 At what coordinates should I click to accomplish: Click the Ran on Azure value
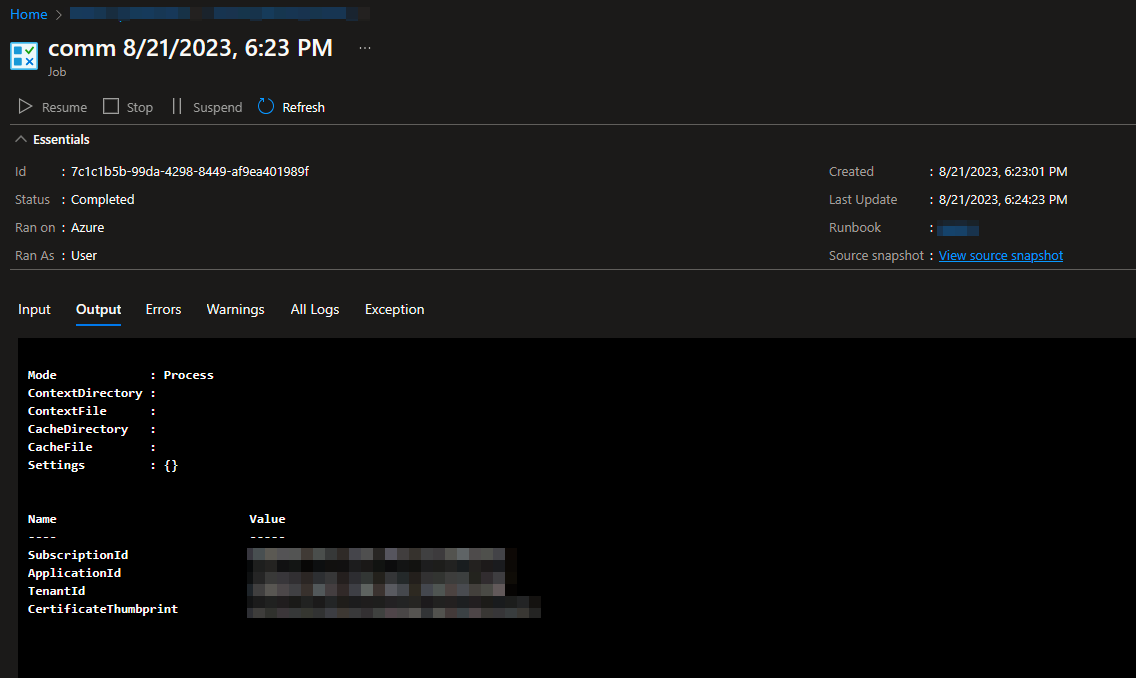tap(88, 227)
